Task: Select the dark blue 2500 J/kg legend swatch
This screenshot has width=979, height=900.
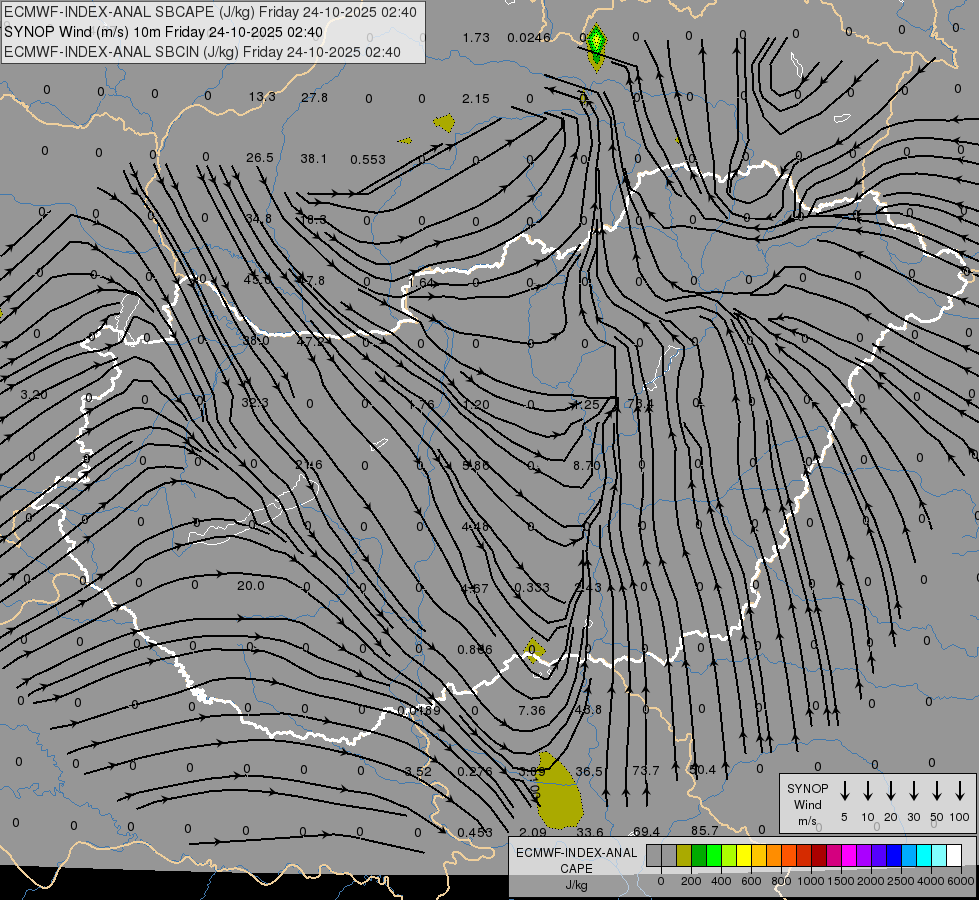Action: click(893, 856)
